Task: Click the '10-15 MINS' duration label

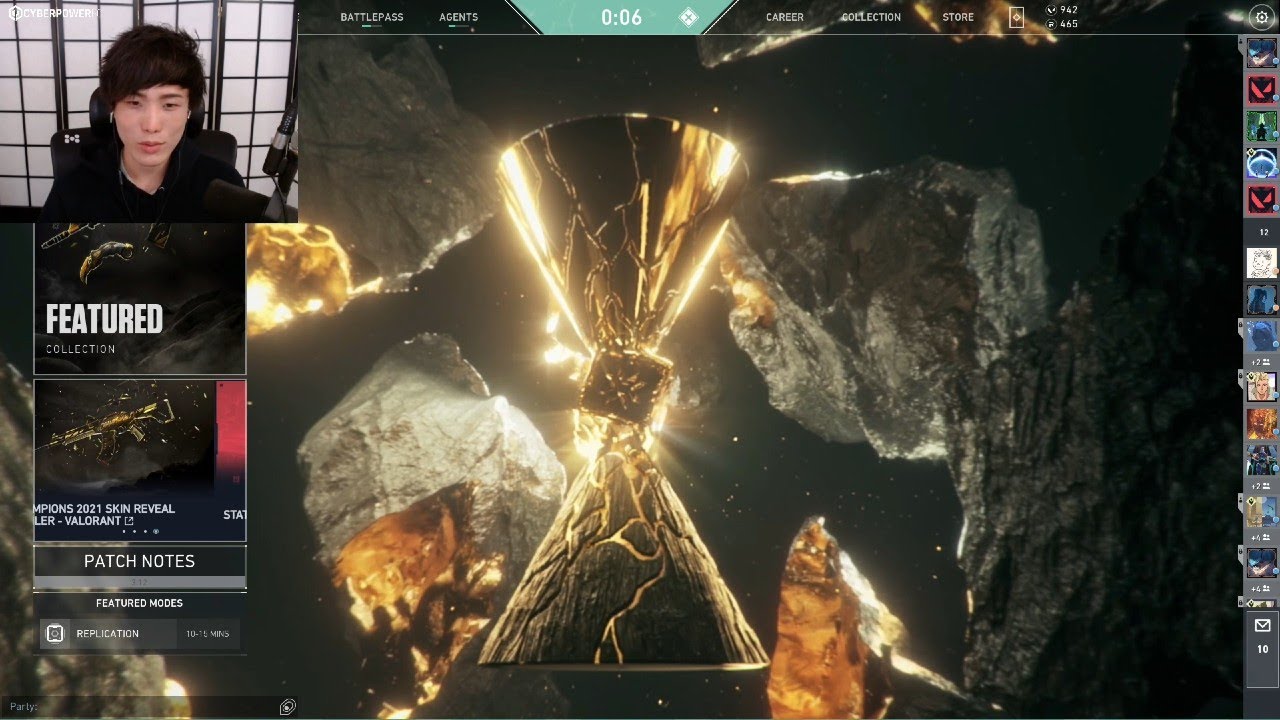Action: [x=207, y=634]
